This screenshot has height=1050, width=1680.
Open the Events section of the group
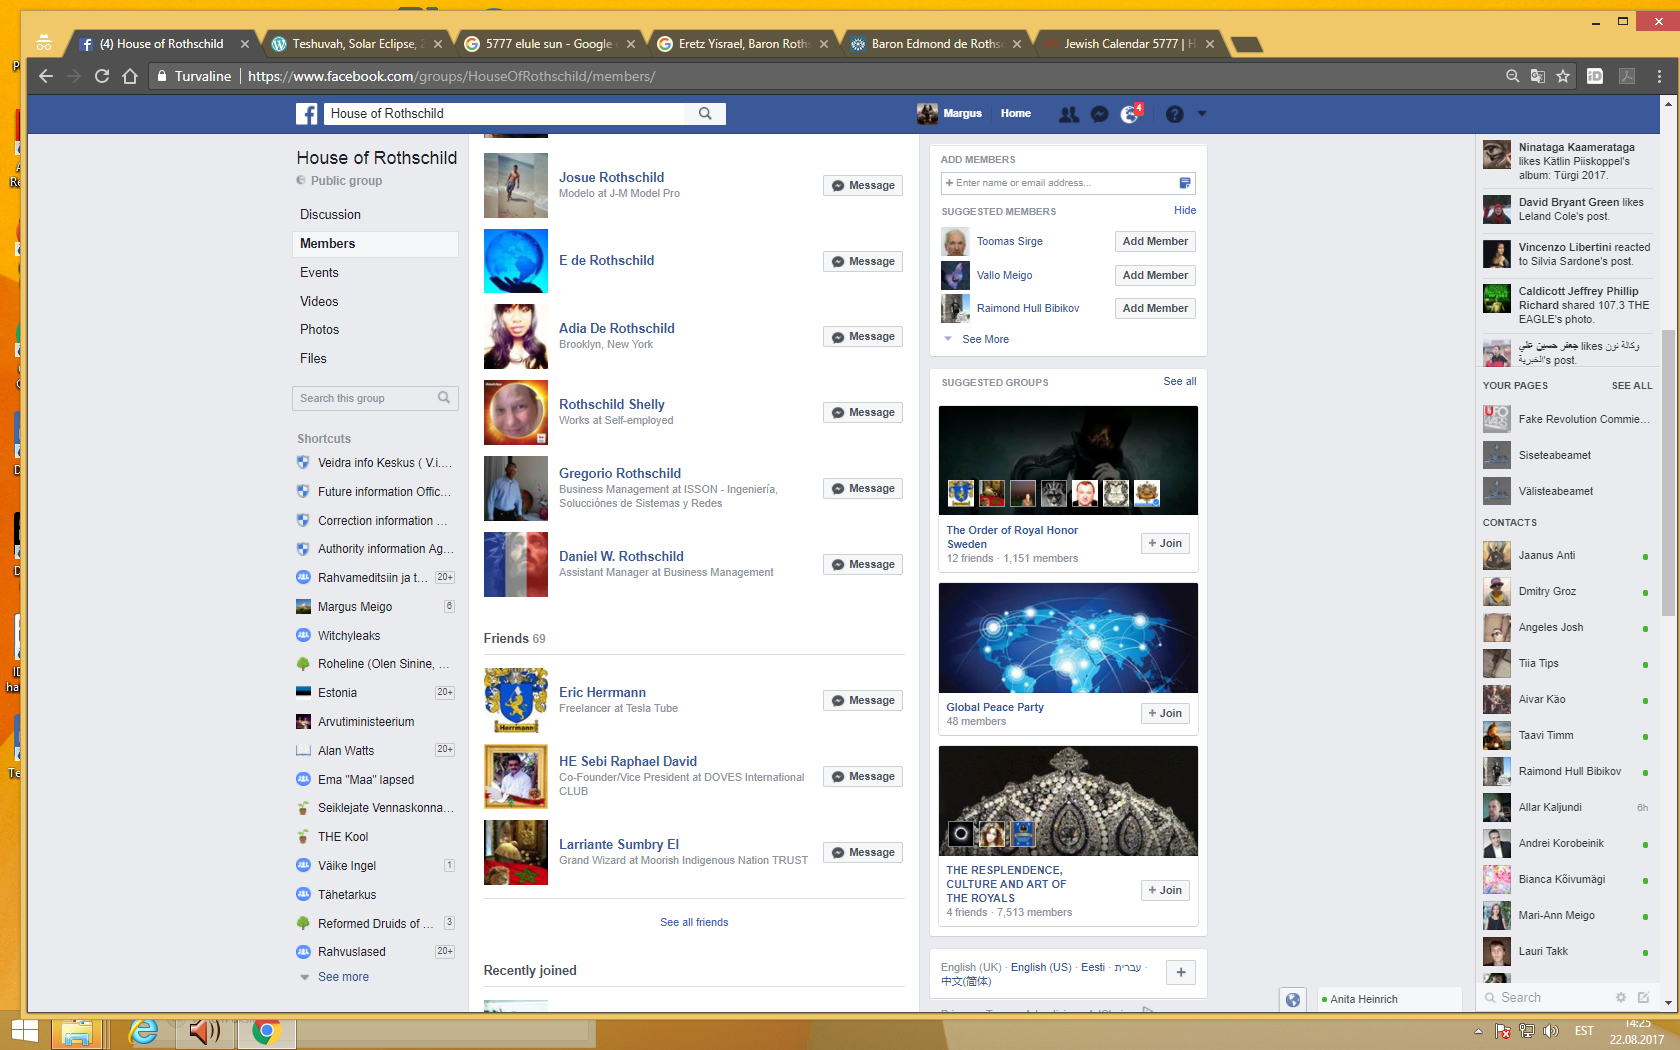pyautogui.click(x=319, y=273)
